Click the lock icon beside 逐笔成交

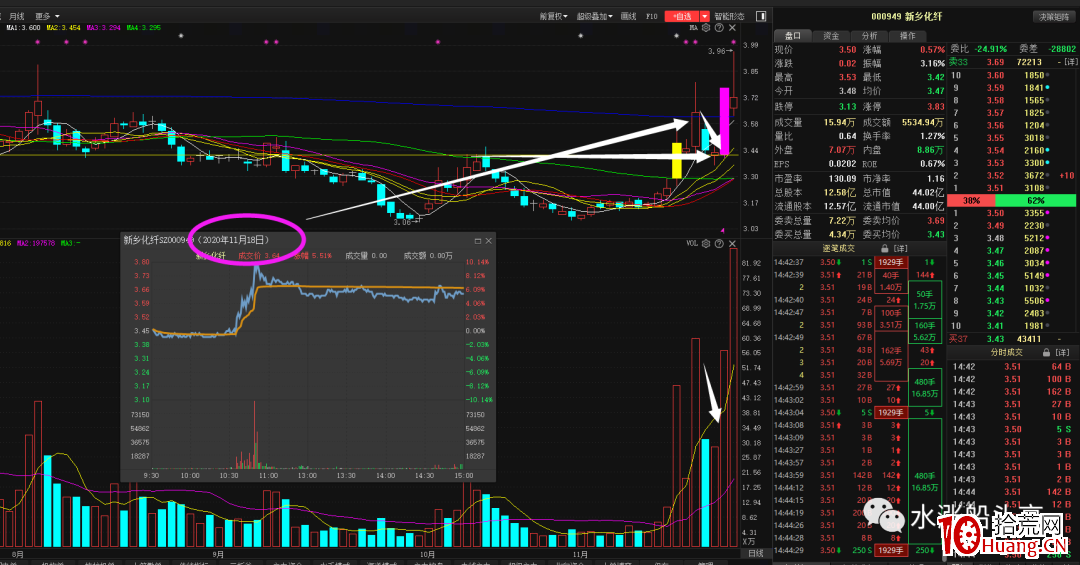point(885,248)
